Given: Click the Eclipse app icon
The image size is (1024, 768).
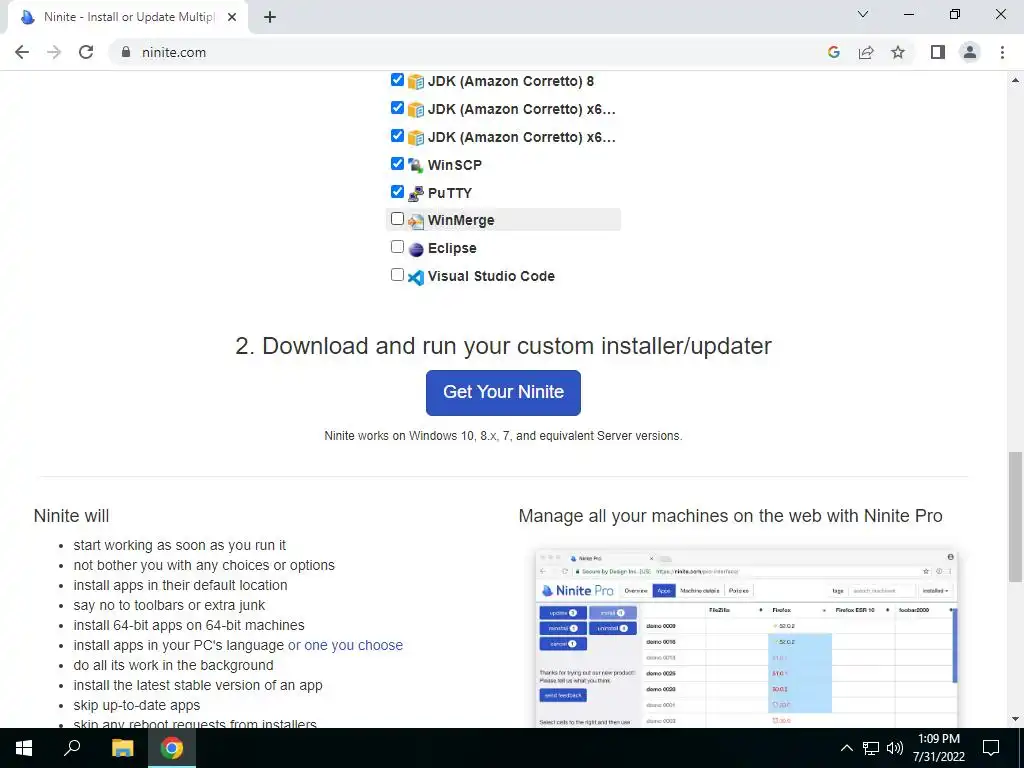Looking at the screenshot, I should 415,249.
